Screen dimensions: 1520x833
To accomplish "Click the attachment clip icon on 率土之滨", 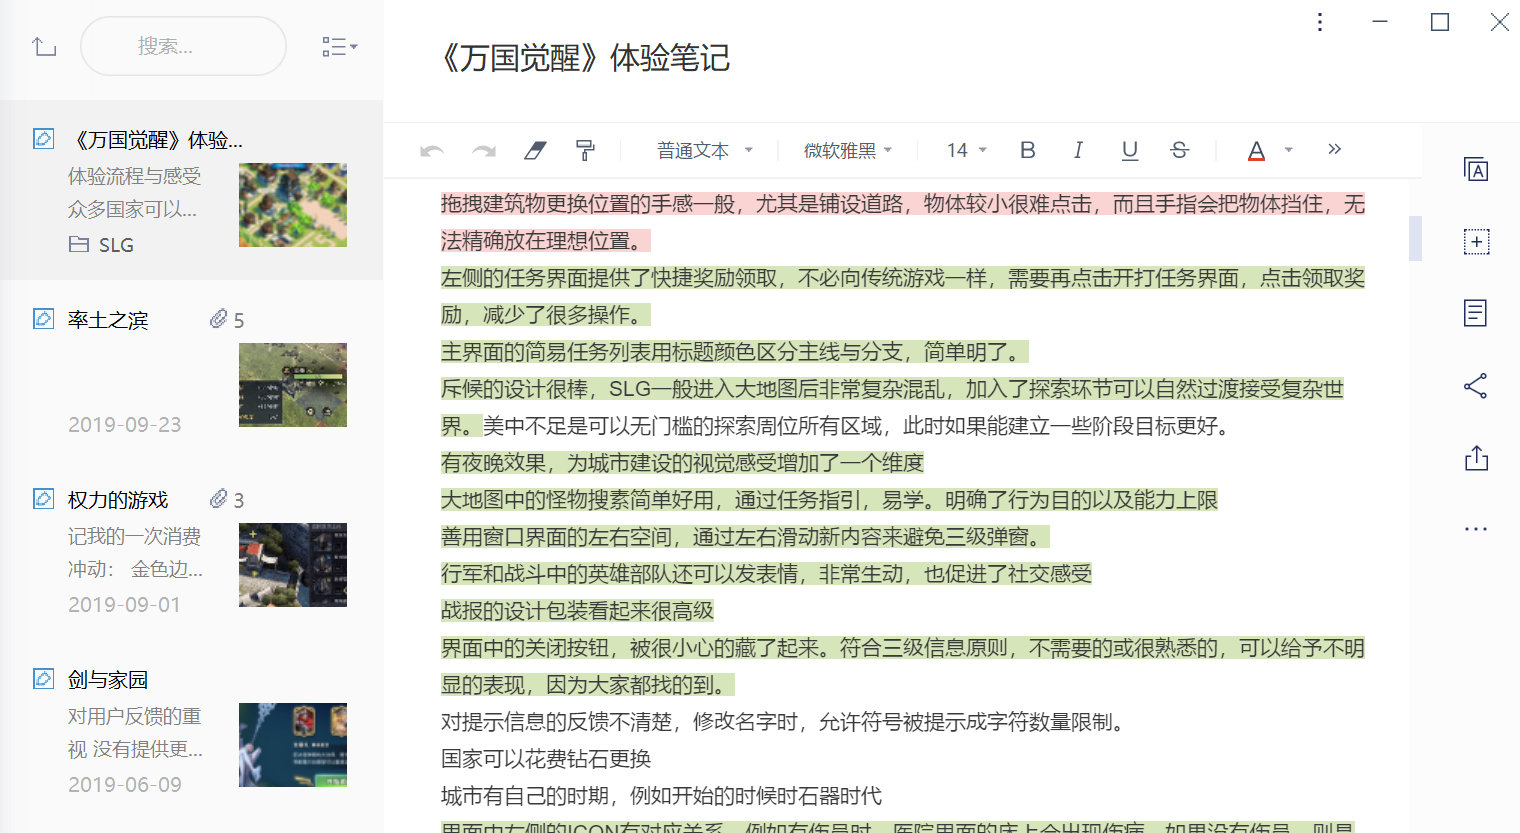I will pyautogui.click(x=218, y=319).
